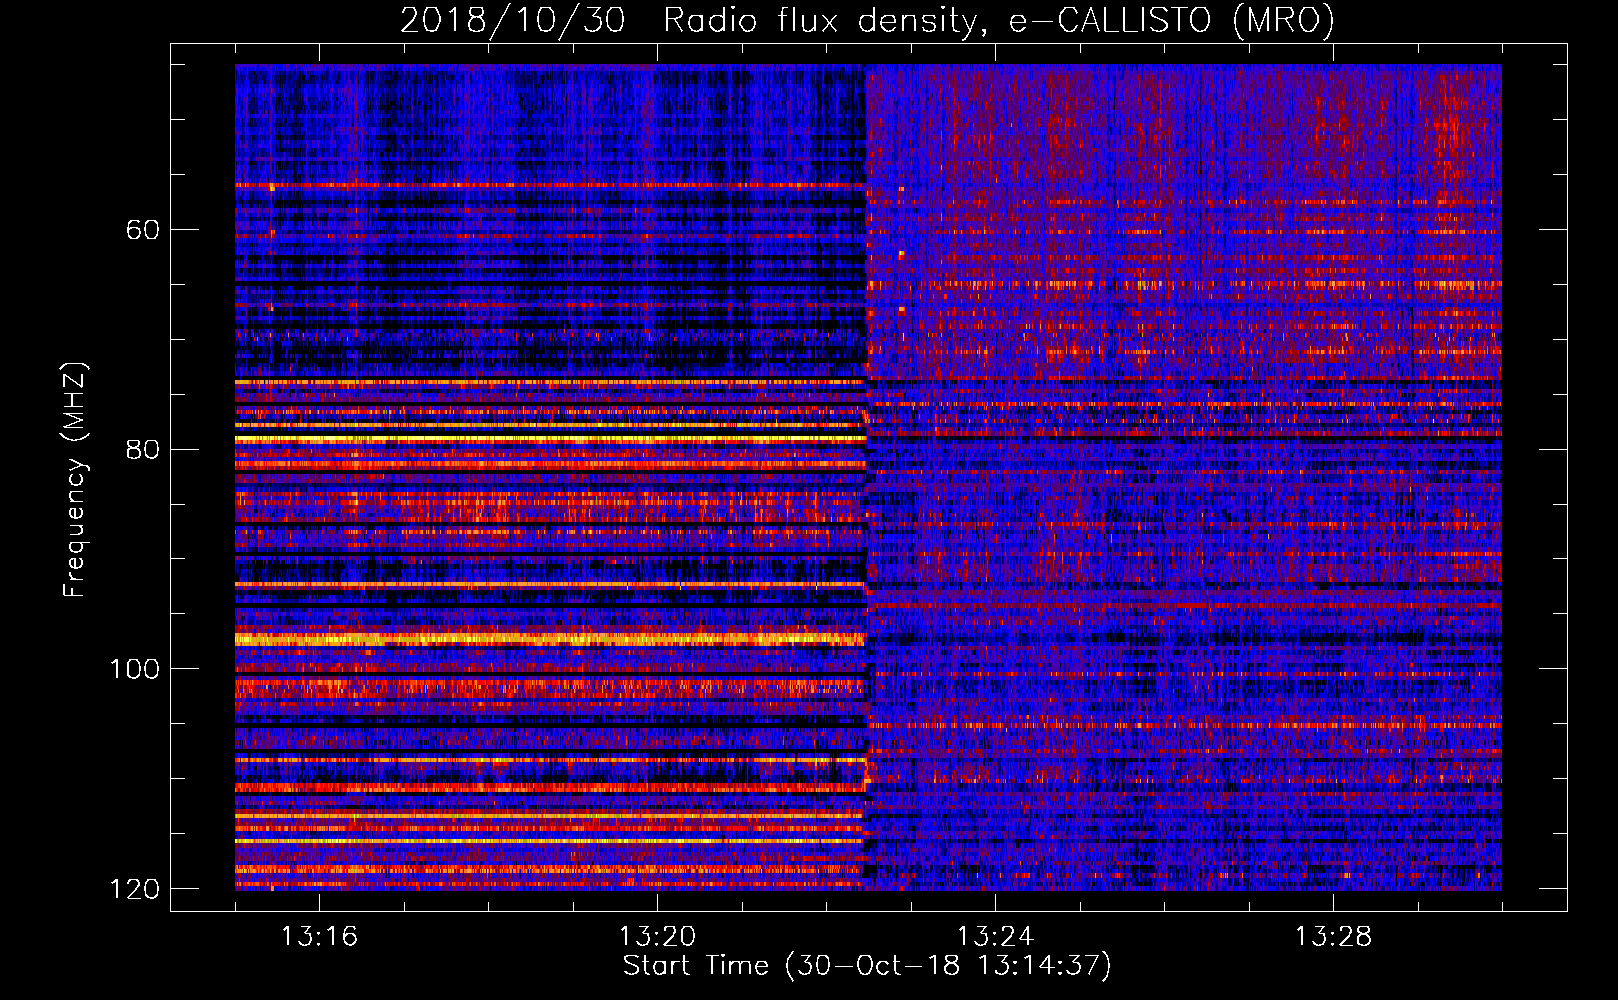This screenshot has width=1618, height=1000.
Task: Click the yellow band just above 80 MHz
Action: [548, 439]
